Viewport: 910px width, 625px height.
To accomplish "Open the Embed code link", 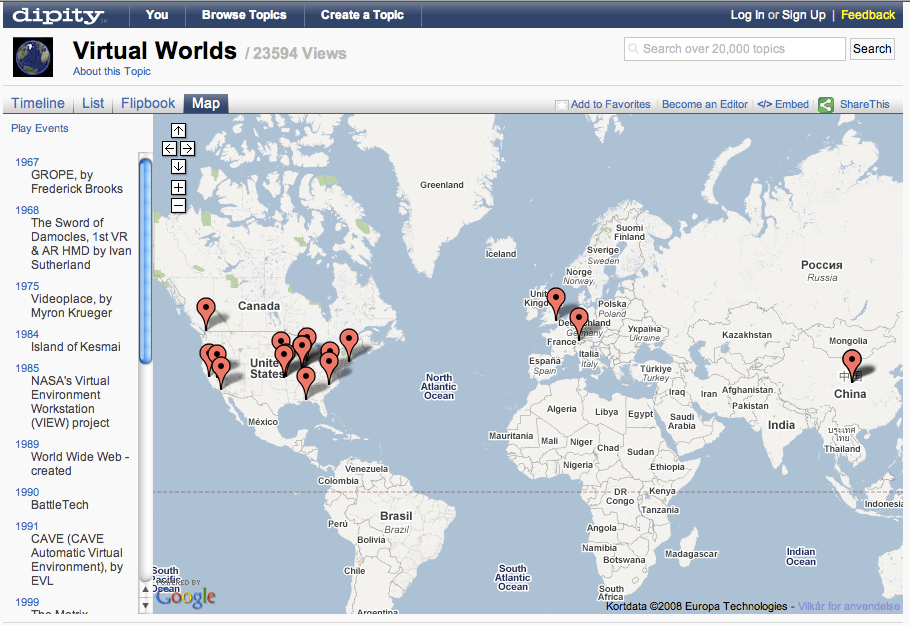I will pyautogui.click(x=783, y=104).
